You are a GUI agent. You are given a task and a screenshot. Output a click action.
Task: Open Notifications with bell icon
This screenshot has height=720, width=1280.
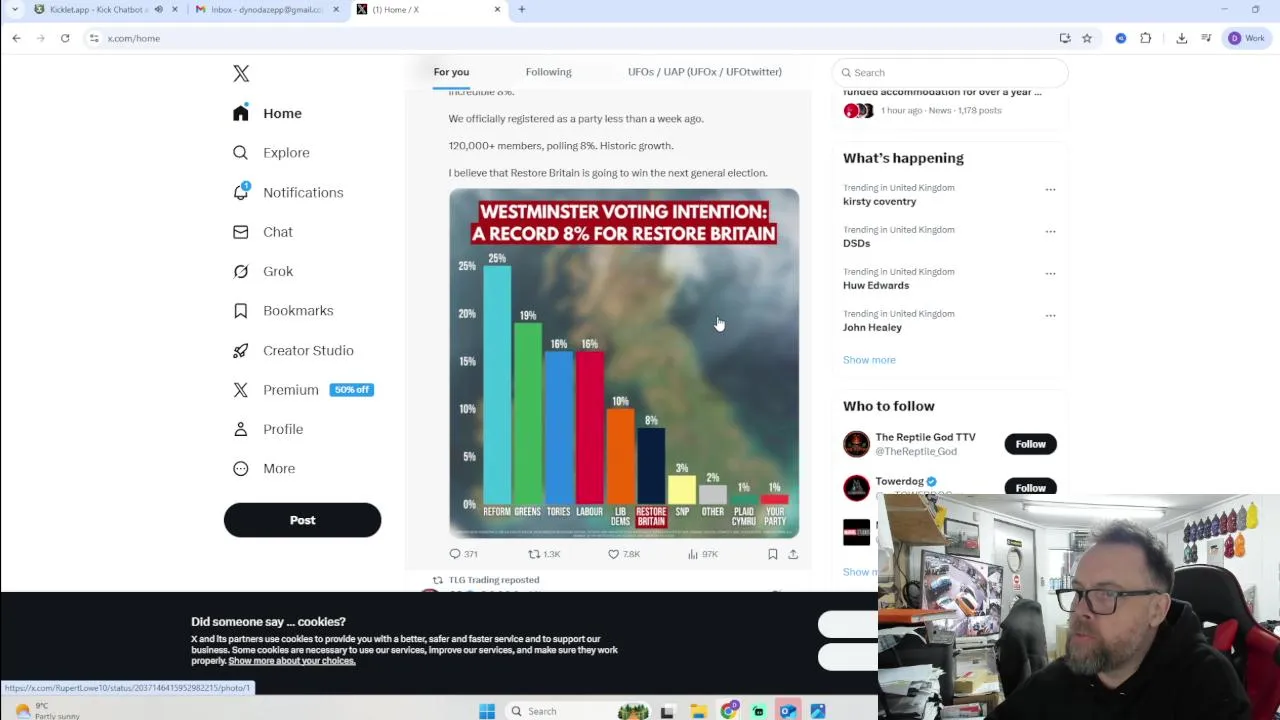[288, 192]
